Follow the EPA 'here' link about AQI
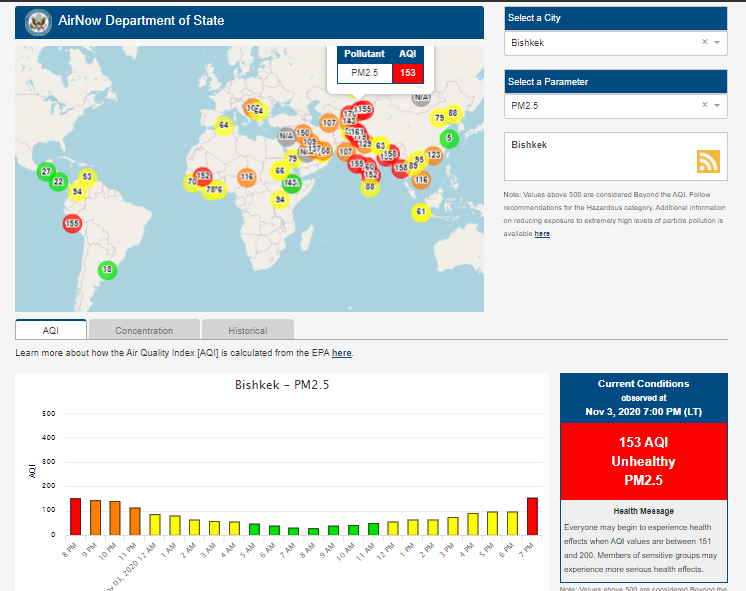The width and height of the screenshot is (746, 591). coord(342,353)
